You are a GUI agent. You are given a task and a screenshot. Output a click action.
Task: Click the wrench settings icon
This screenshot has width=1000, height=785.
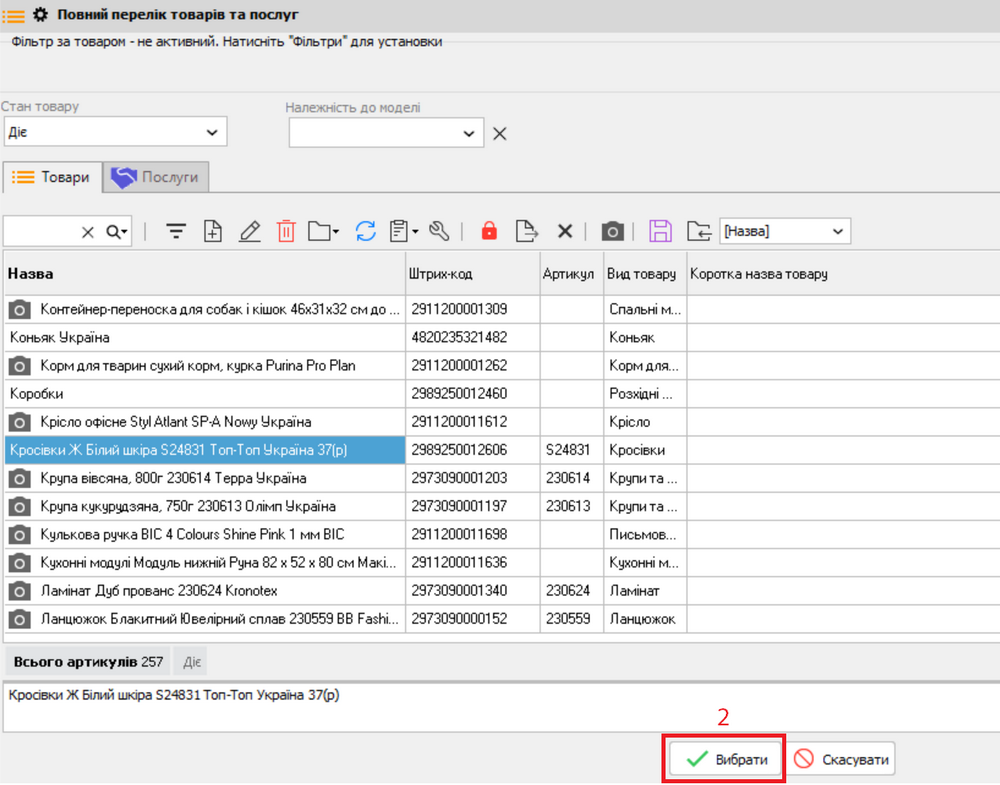439,232
